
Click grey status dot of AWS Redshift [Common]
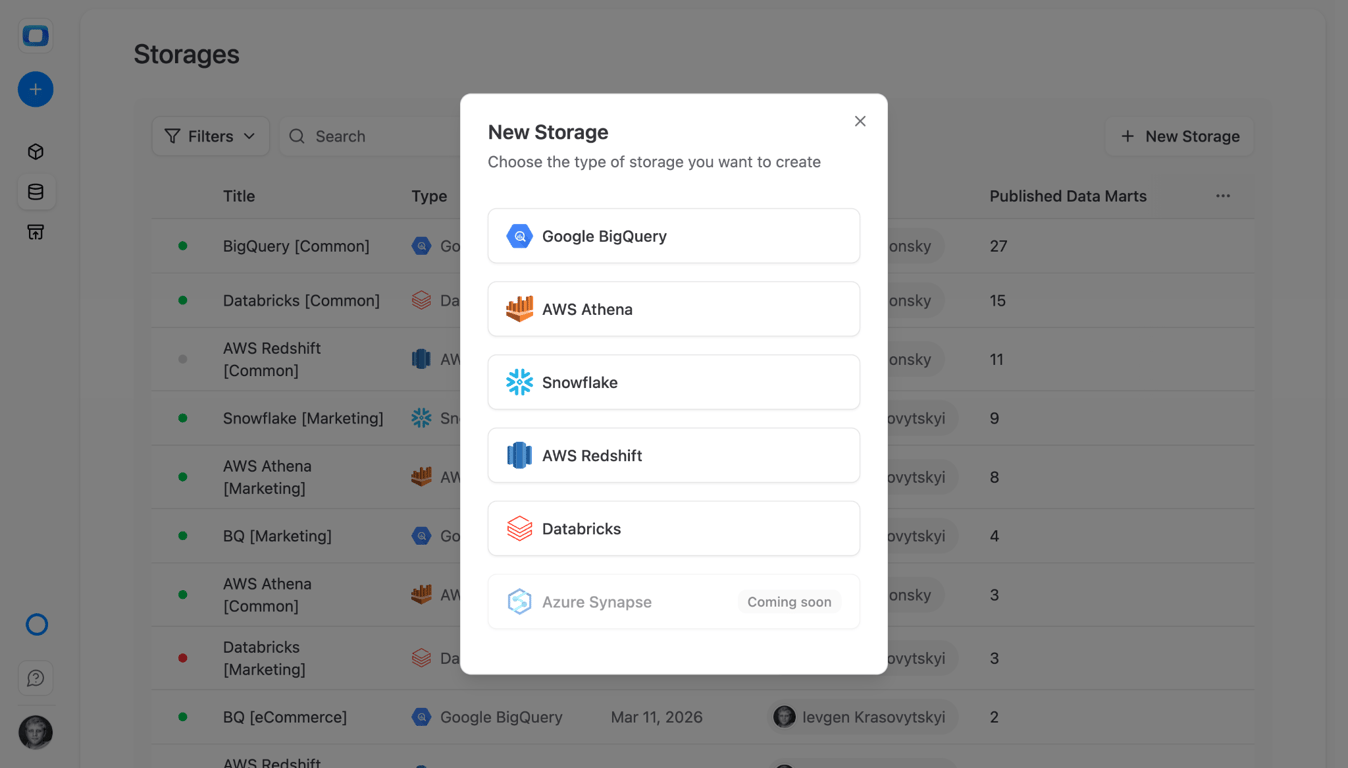[x=183, y=359]
